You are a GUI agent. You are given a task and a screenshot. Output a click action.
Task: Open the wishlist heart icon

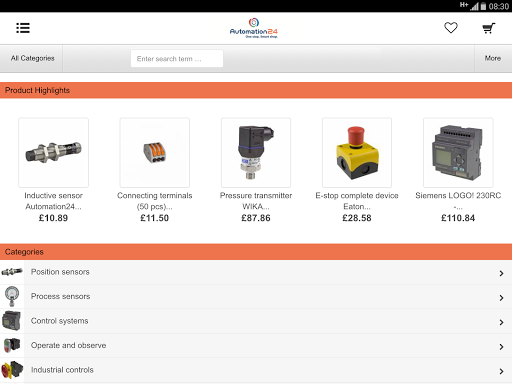coord(451,28)
